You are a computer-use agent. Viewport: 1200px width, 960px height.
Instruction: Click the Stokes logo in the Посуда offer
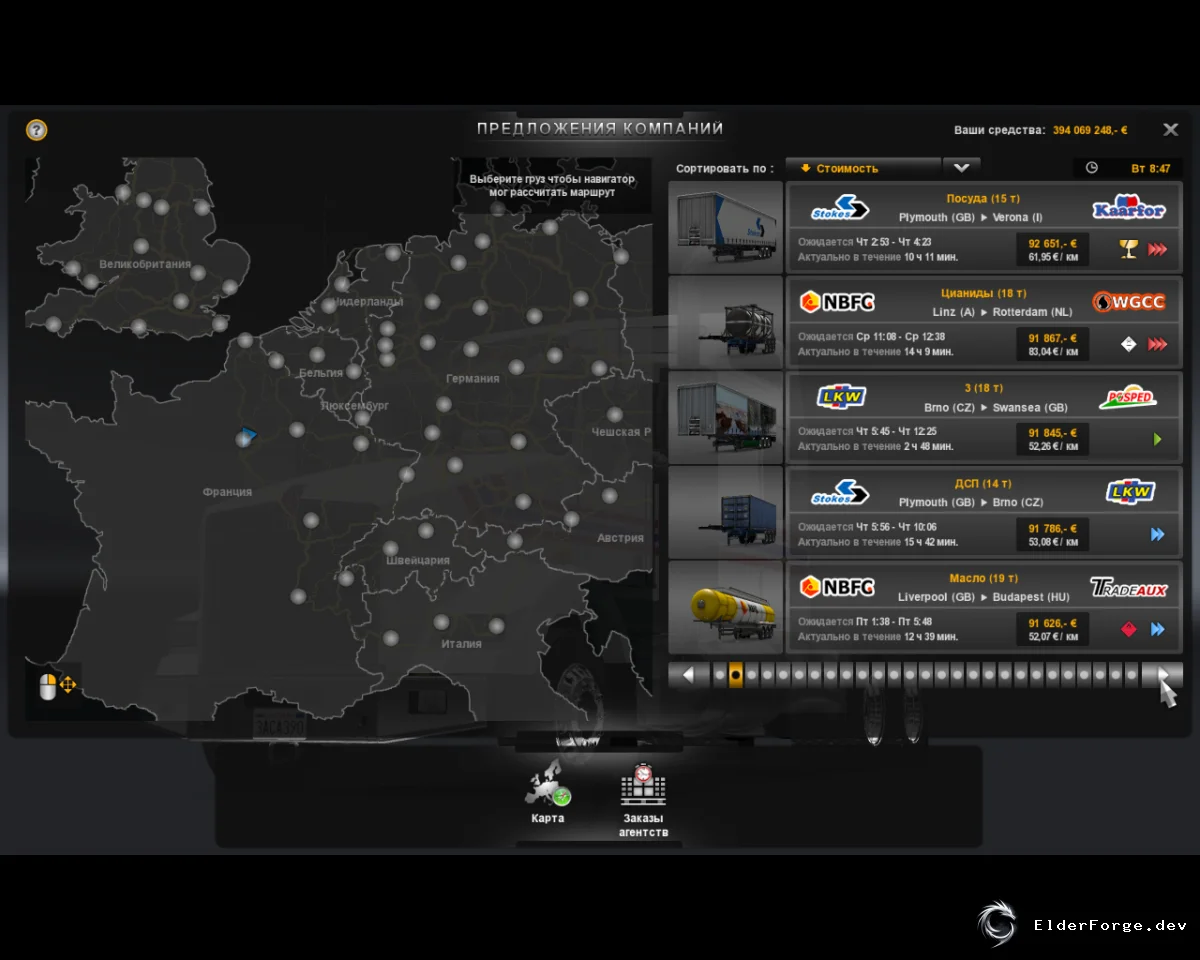(x=839, y=207)
